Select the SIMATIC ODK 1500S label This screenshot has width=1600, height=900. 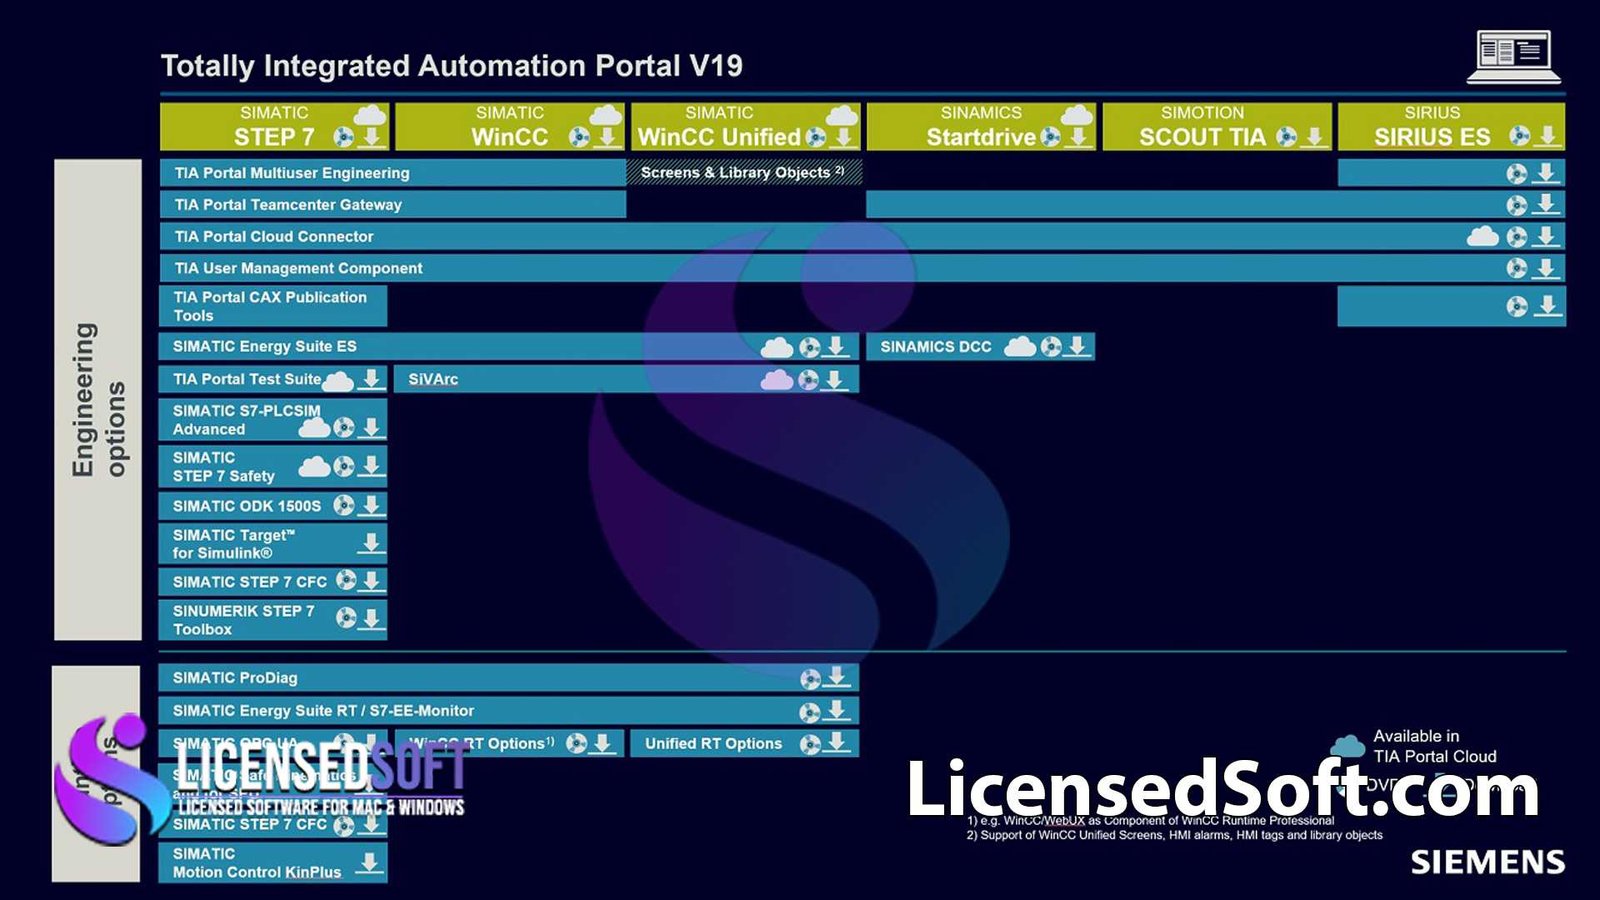tap(247, 506)
